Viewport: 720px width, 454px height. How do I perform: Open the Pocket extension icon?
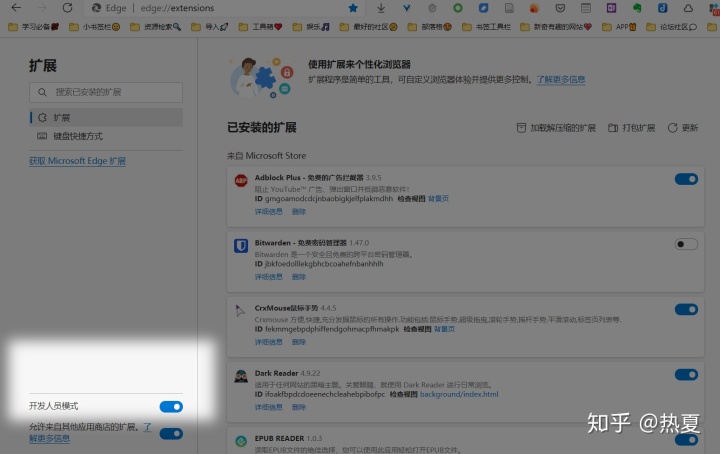click(x=560, y=8)
